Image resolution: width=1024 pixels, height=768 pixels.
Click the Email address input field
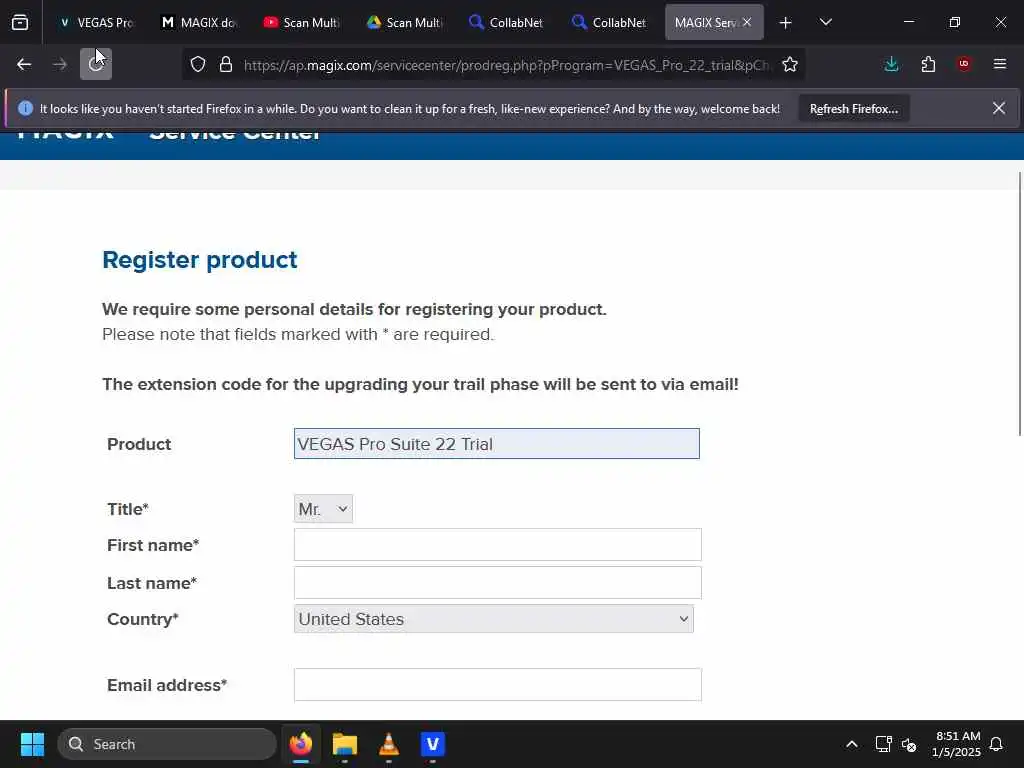pyautogui.click(x=498, y=684)
